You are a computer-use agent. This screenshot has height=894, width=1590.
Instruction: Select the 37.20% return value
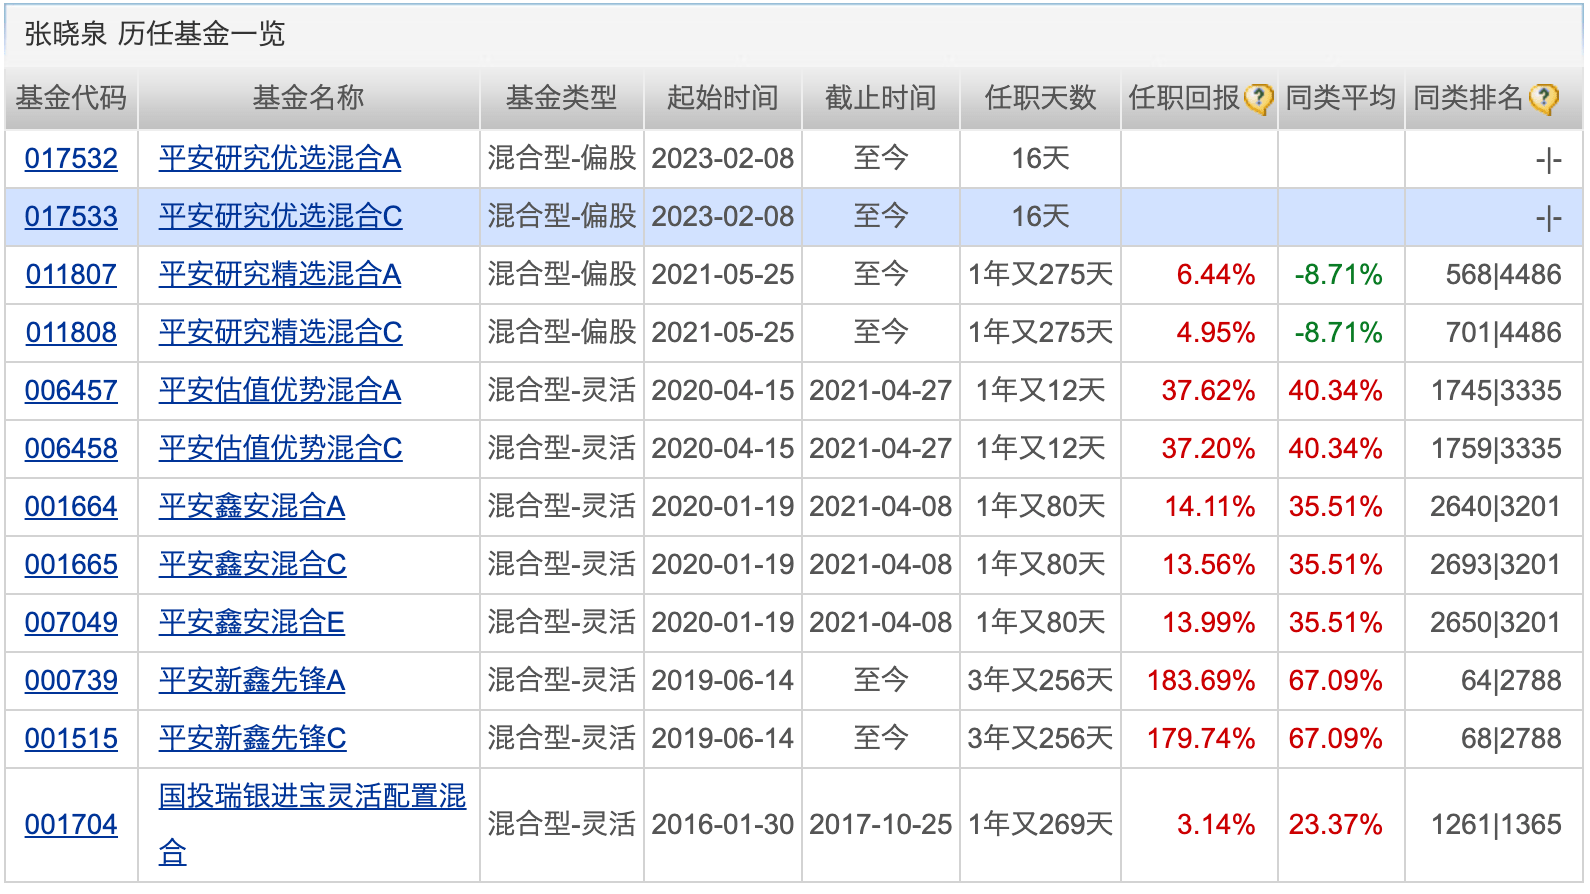click(x=1208, y=448)
